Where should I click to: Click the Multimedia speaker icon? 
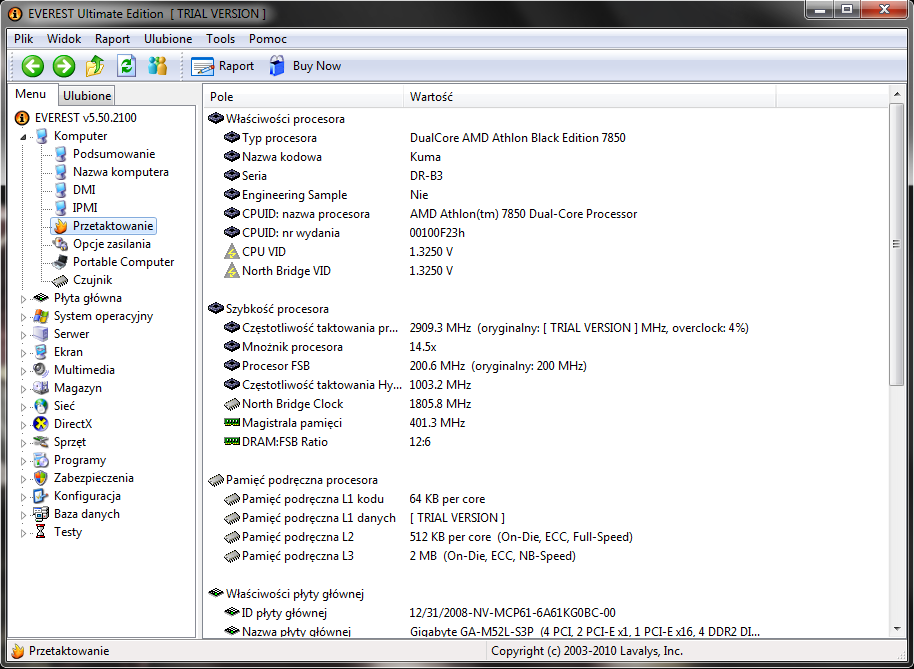(x=41, y=370)
